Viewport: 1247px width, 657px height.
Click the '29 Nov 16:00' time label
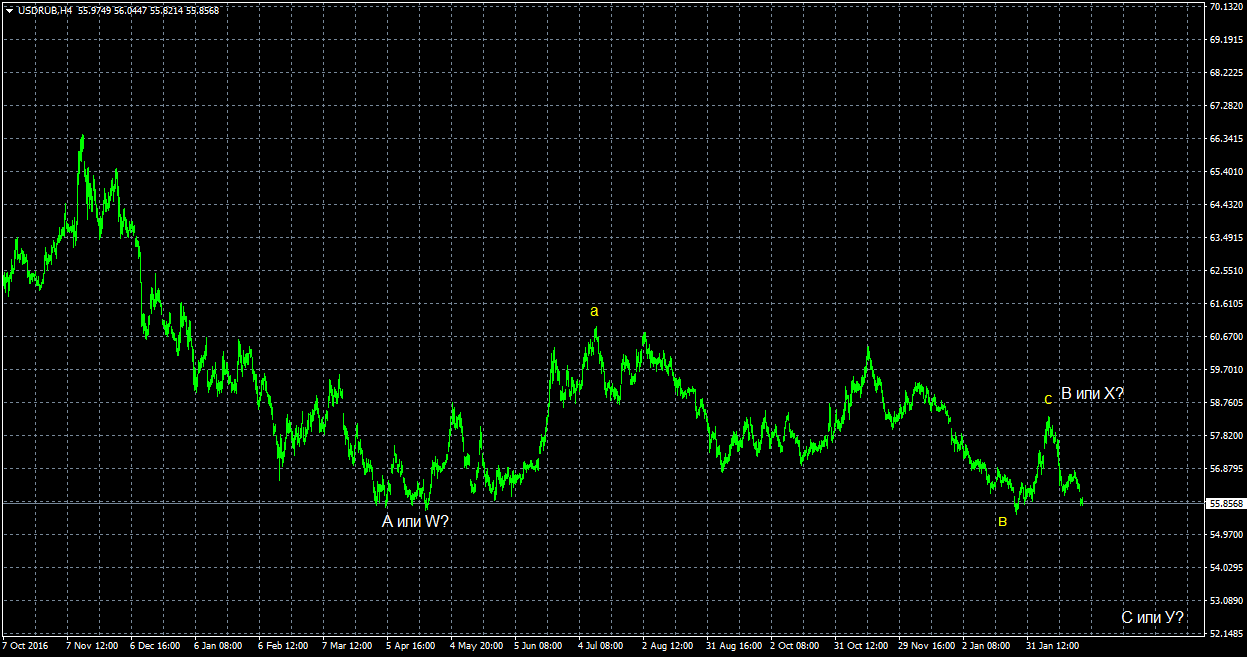(927, 646)
